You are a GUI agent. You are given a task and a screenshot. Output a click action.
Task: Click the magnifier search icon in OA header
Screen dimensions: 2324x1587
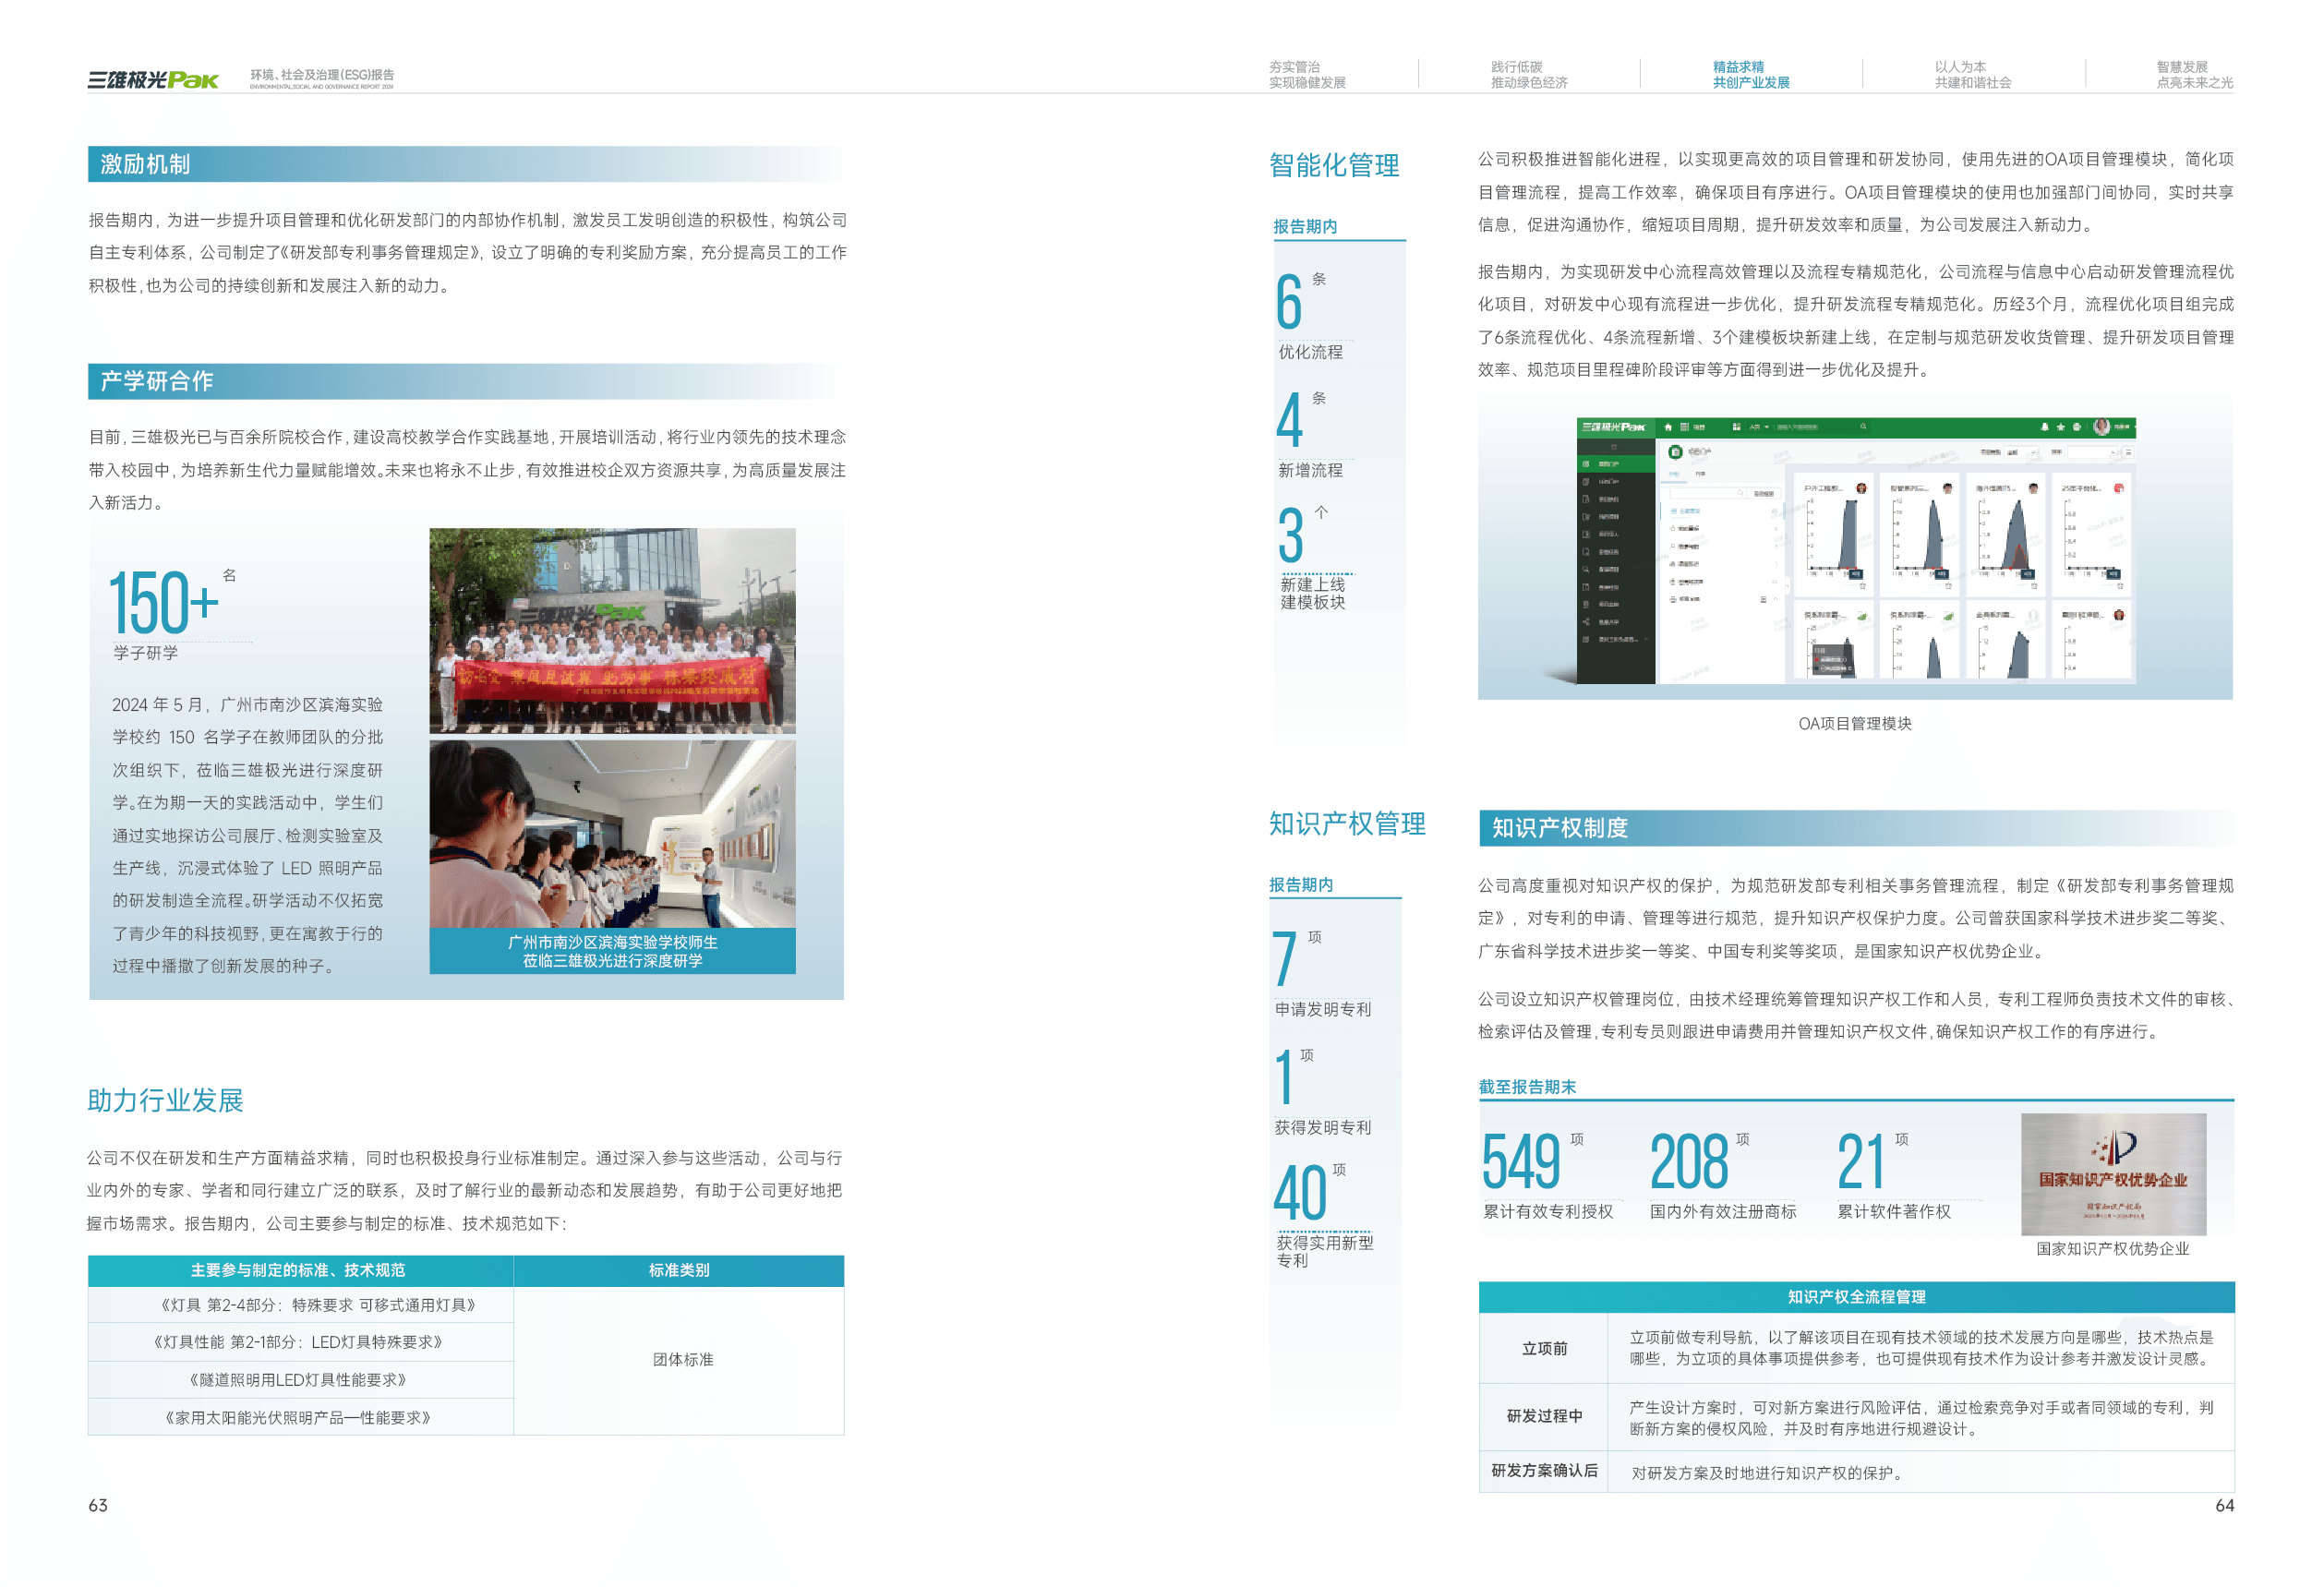pos(1864,427)
